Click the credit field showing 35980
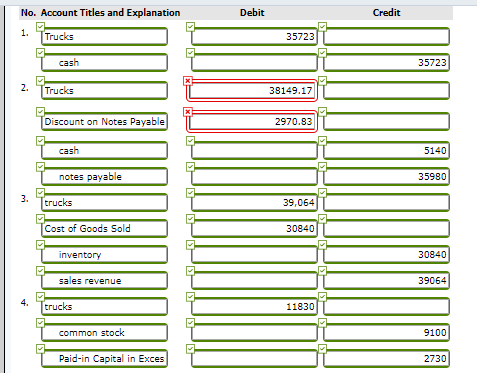The width and height of the screenshot is (477, 373). (x=386, y=176)
